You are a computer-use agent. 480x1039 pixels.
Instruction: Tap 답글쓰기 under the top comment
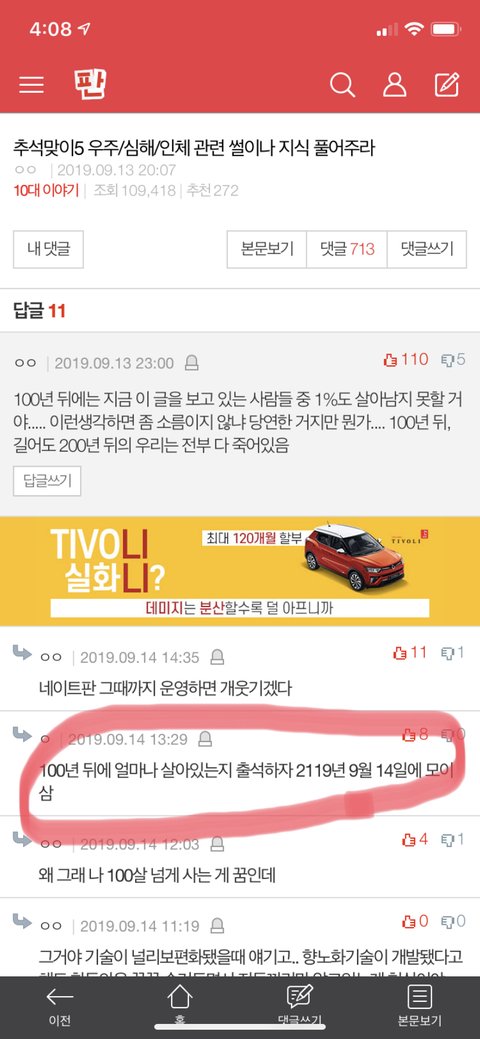(x=47, y=481)
